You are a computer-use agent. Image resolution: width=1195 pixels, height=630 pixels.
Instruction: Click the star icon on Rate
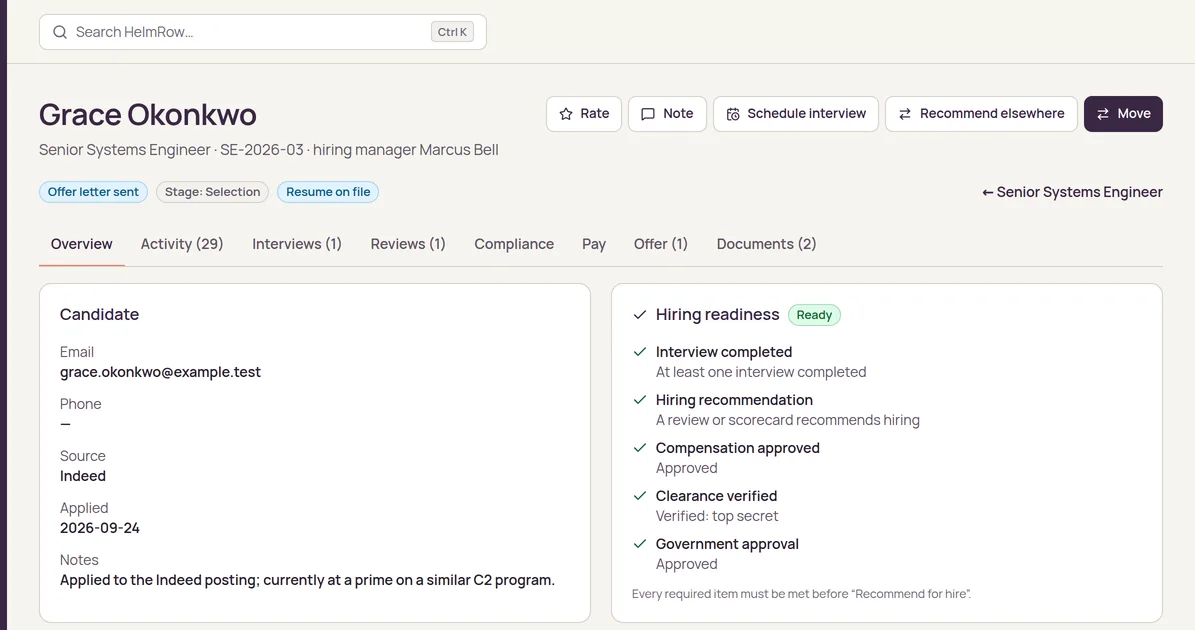pyautogui.click(x=565, y=114)
